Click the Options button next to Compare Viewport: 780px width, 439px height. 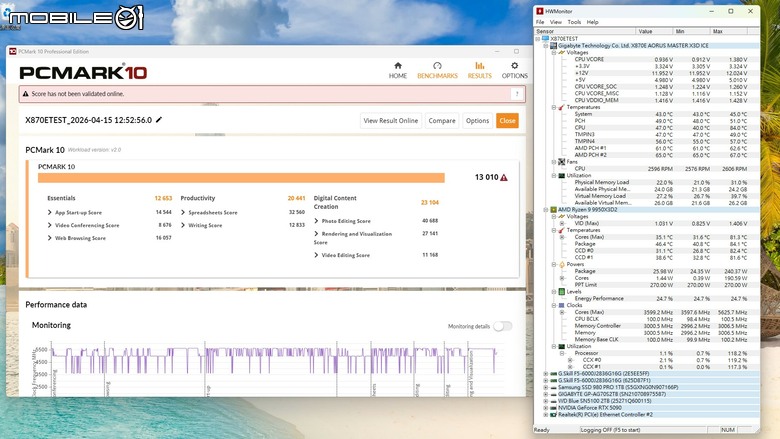(x=477, y=120)
